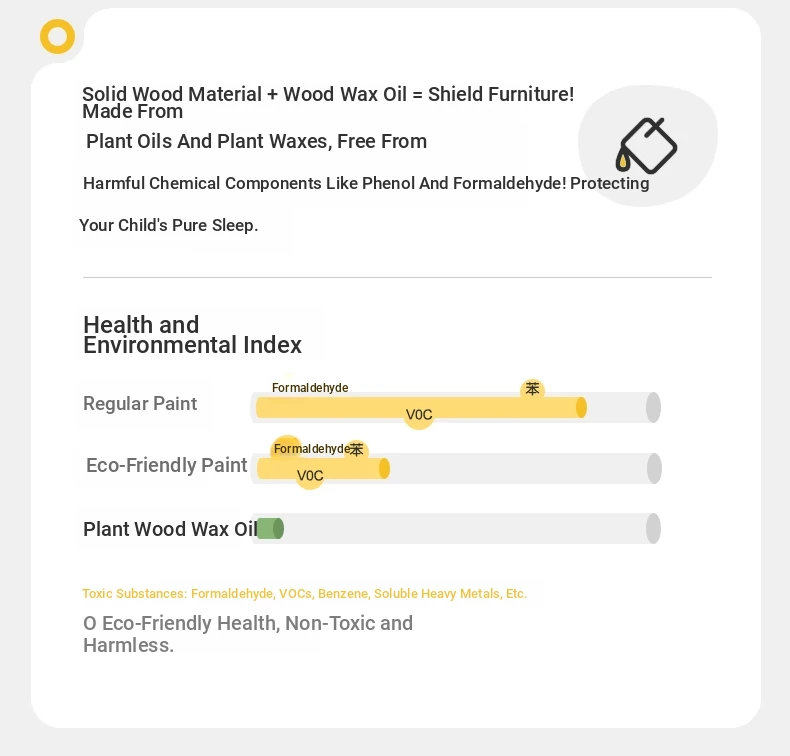Image resolution: width=790 pixels, height=756 pixels.
Task: Select the Plant Wood Wax Oil label
Action: [x=170, y=529]
